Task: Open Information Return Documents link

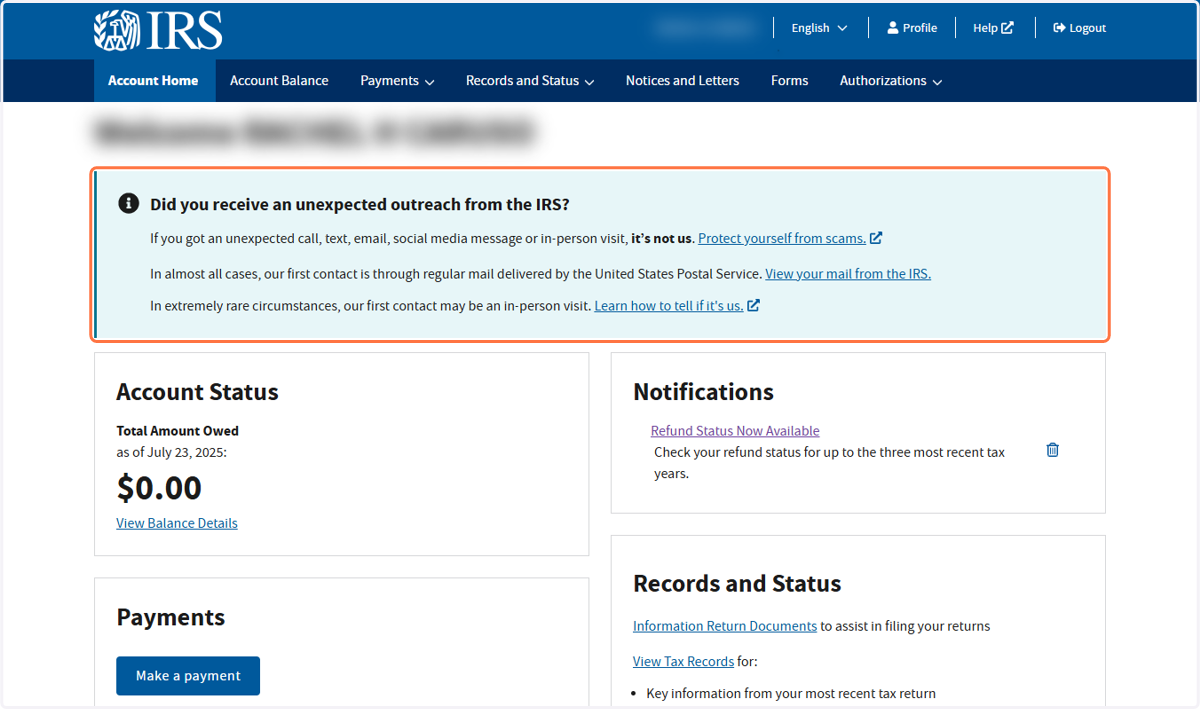Action: coord(725,626)
